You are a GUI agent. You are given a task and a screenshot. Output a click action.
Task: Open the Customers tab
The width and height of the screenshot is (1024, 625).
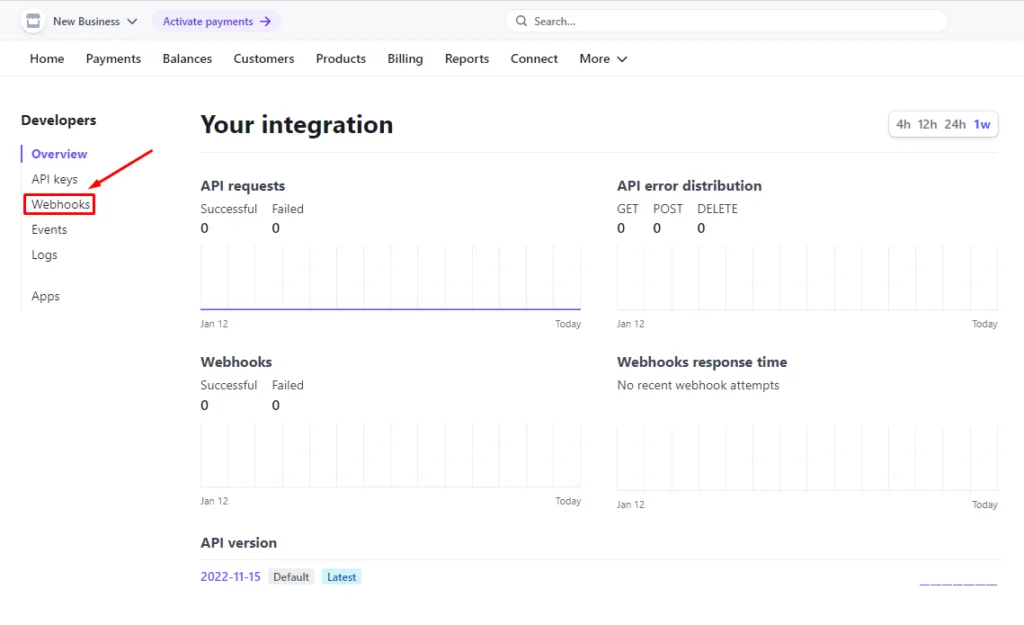pos(264,59)
